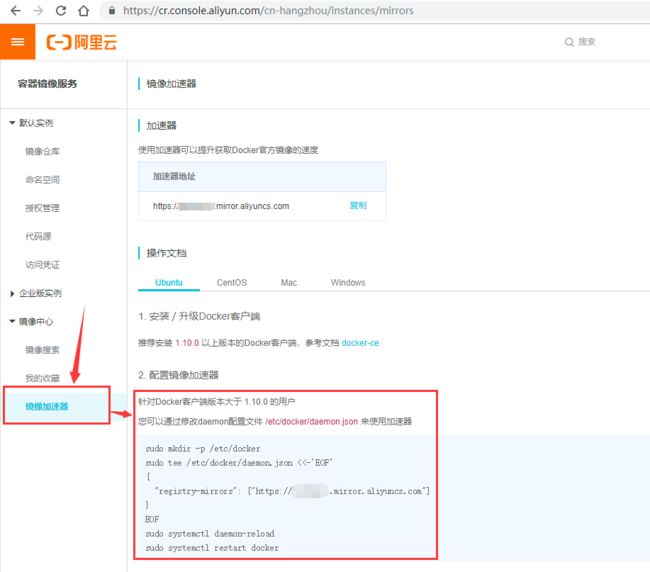Click the 阿里云 logo
Viewport: 650px width, 572px height.
[x=82, y=42]
